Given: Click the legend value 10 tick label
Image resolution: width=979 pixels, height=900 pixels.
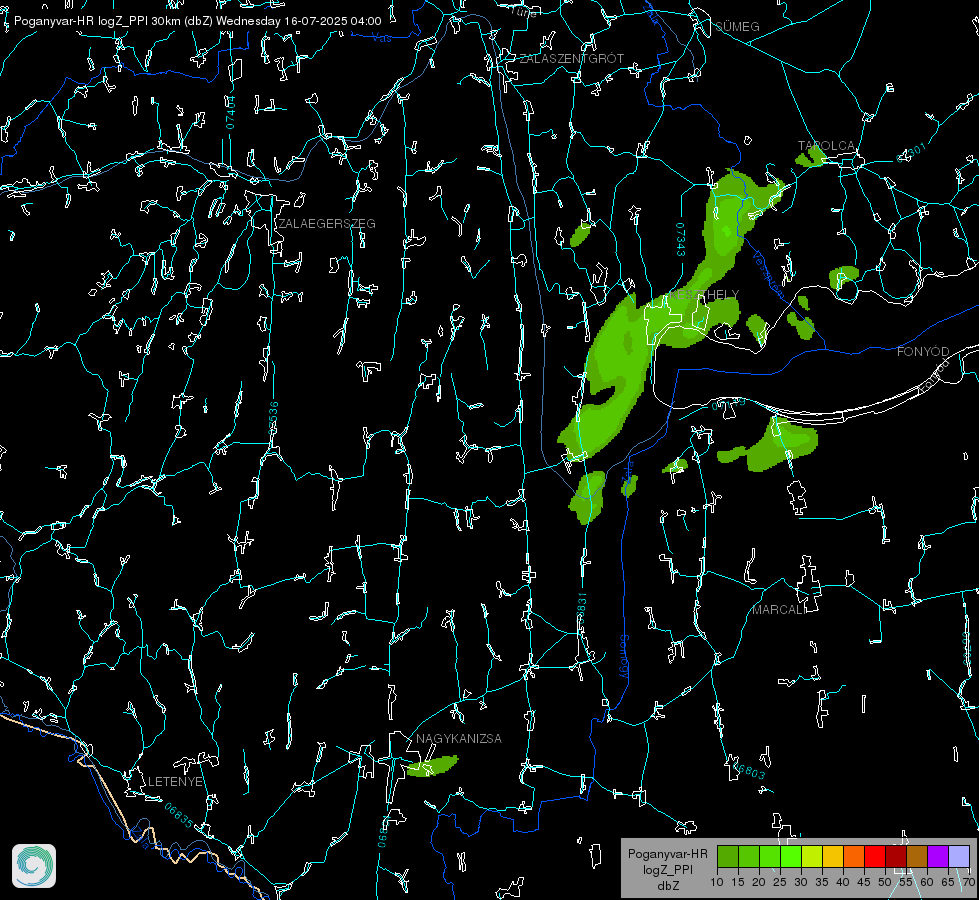Looking at the screenshot, I should (717, 883).
